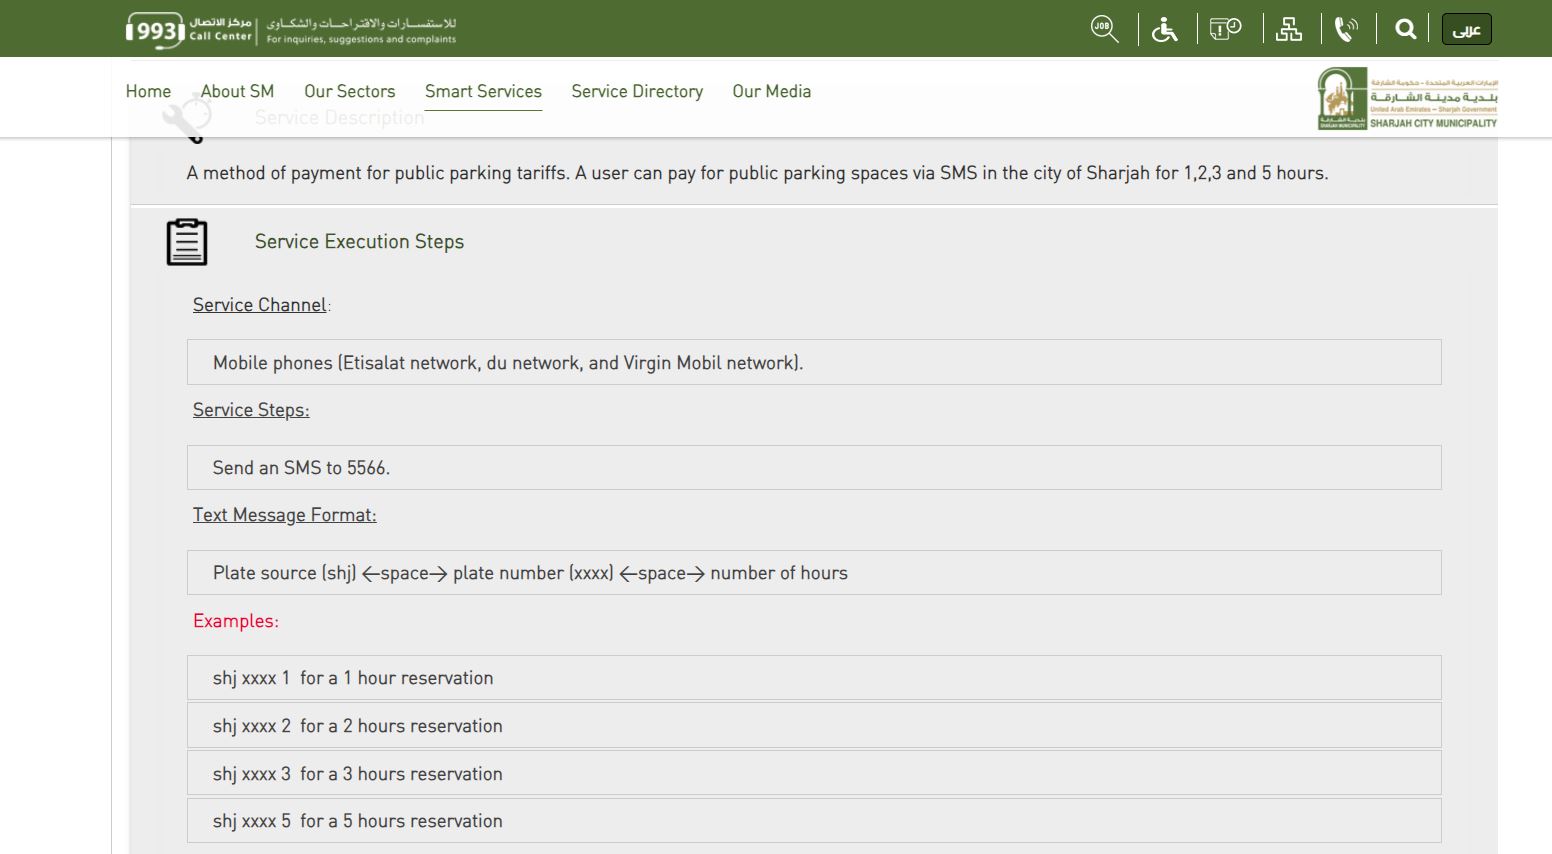Open the Service Directory menu
Screen dimensions: 1552x854
637,91
